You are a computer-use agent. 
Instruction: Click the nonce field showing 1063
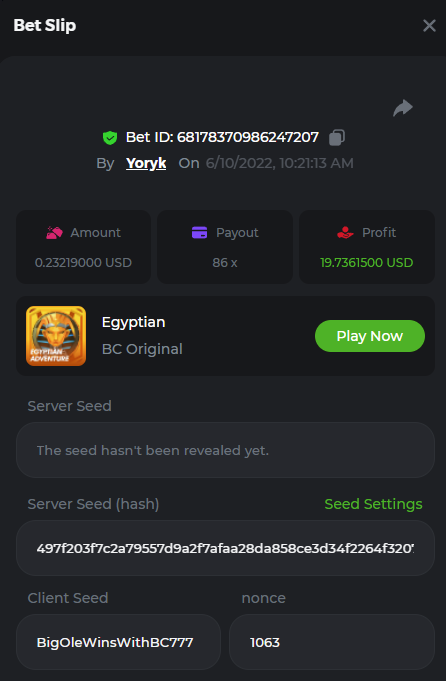(x=332, y=642)
